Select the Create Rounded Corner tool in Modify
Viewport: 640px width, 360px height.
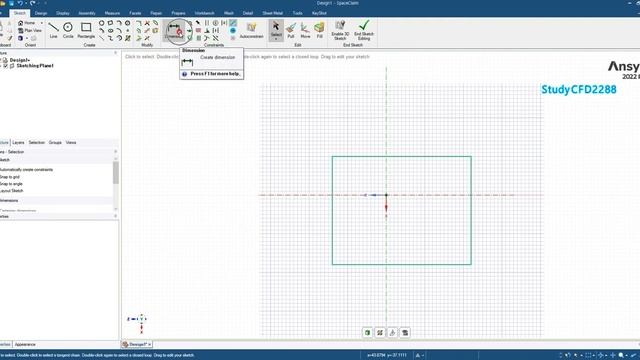[139, 23]
